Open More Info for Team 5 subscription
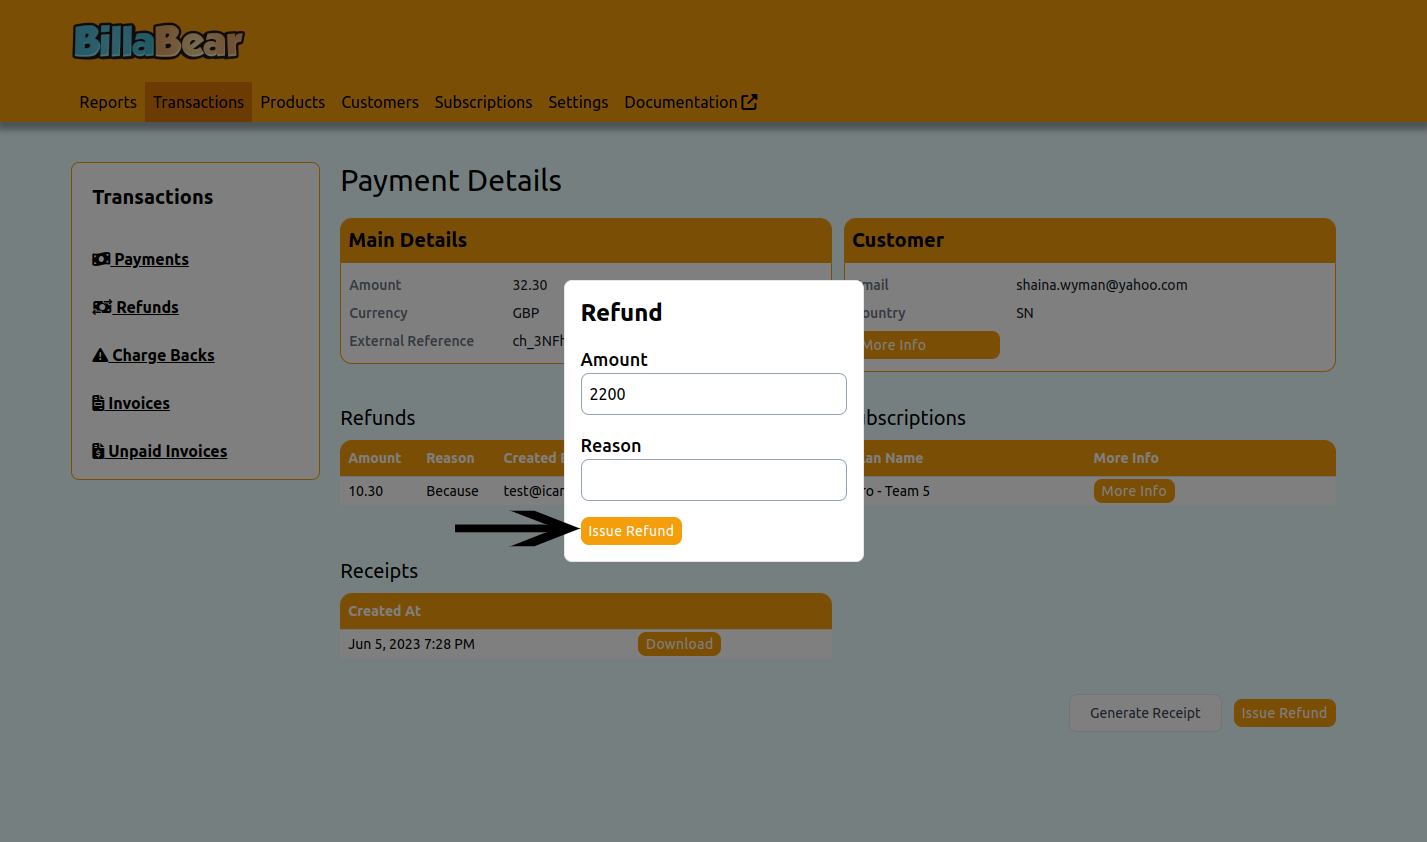Image resolution: width=1427 pixels, height=842 pixels. [x=1134, y=491]
